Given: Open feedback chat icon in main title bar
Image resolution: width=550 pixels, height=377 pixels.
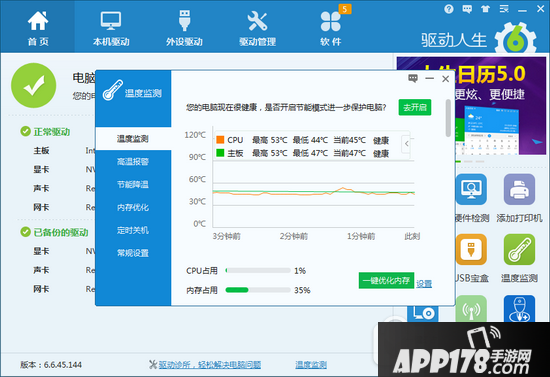Looking at the screenshot, I should pos(467,9).
